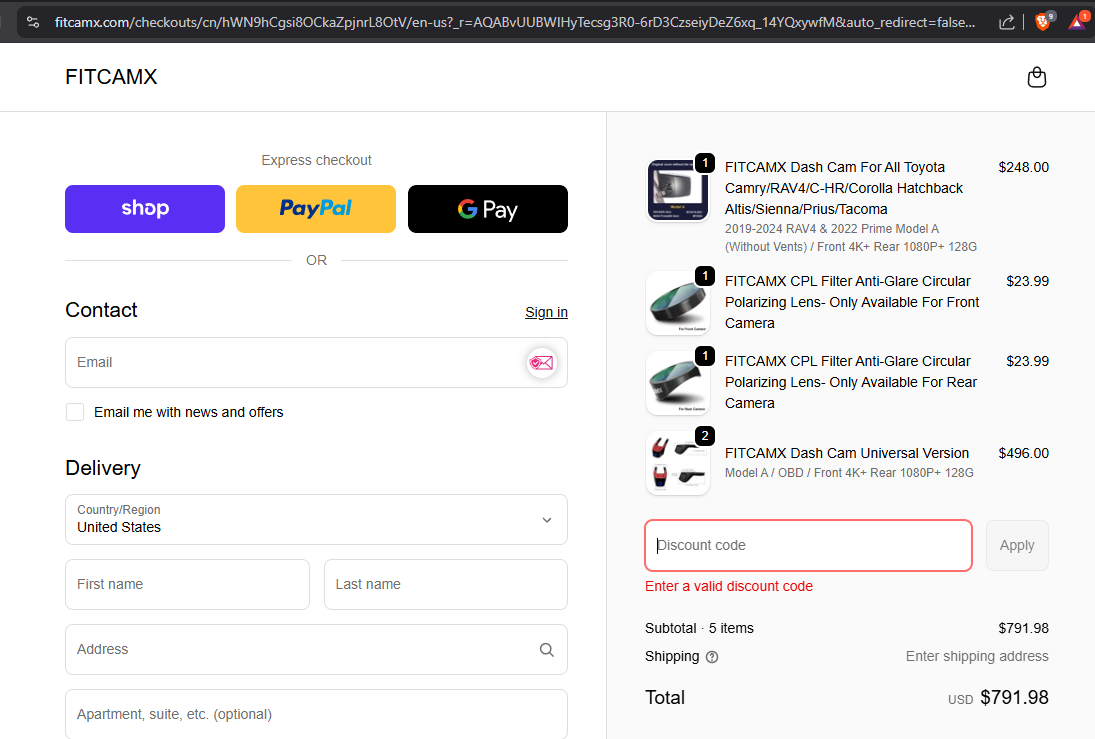Focus the Address input field
This screenshot has width=1095, height=739.
(316, 650)
